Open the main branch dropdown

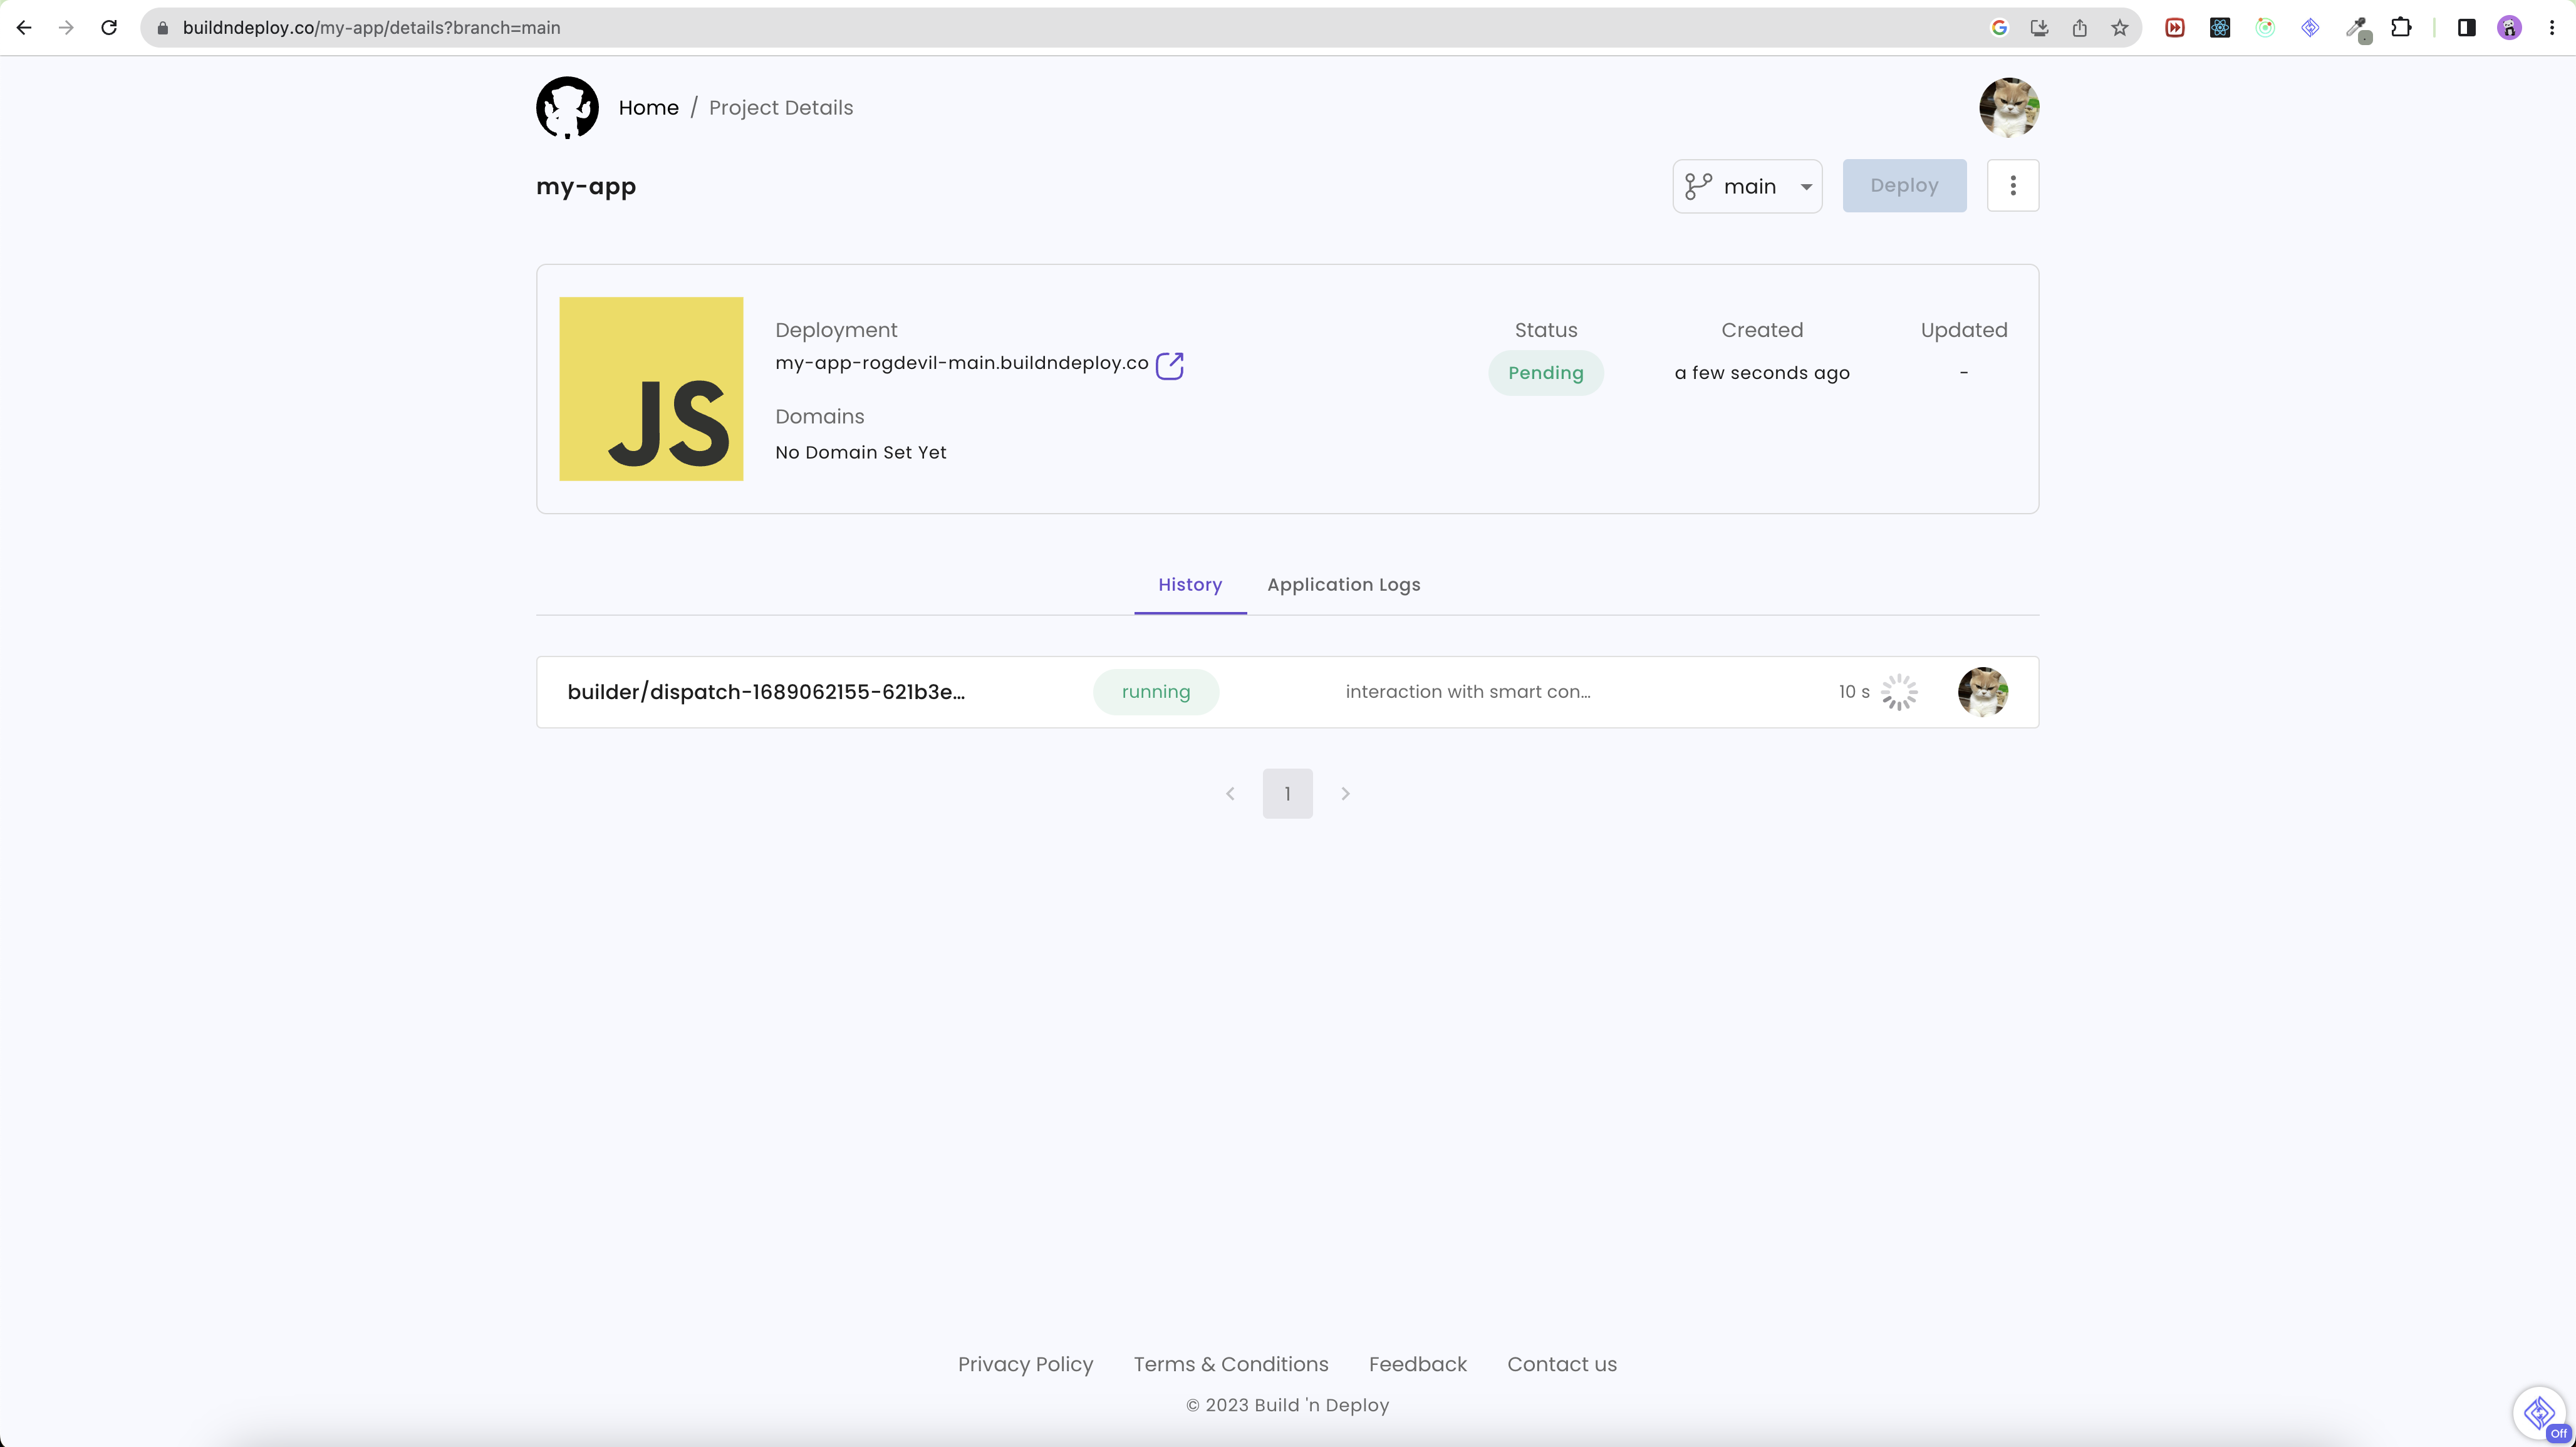[x=1747, y=185]
